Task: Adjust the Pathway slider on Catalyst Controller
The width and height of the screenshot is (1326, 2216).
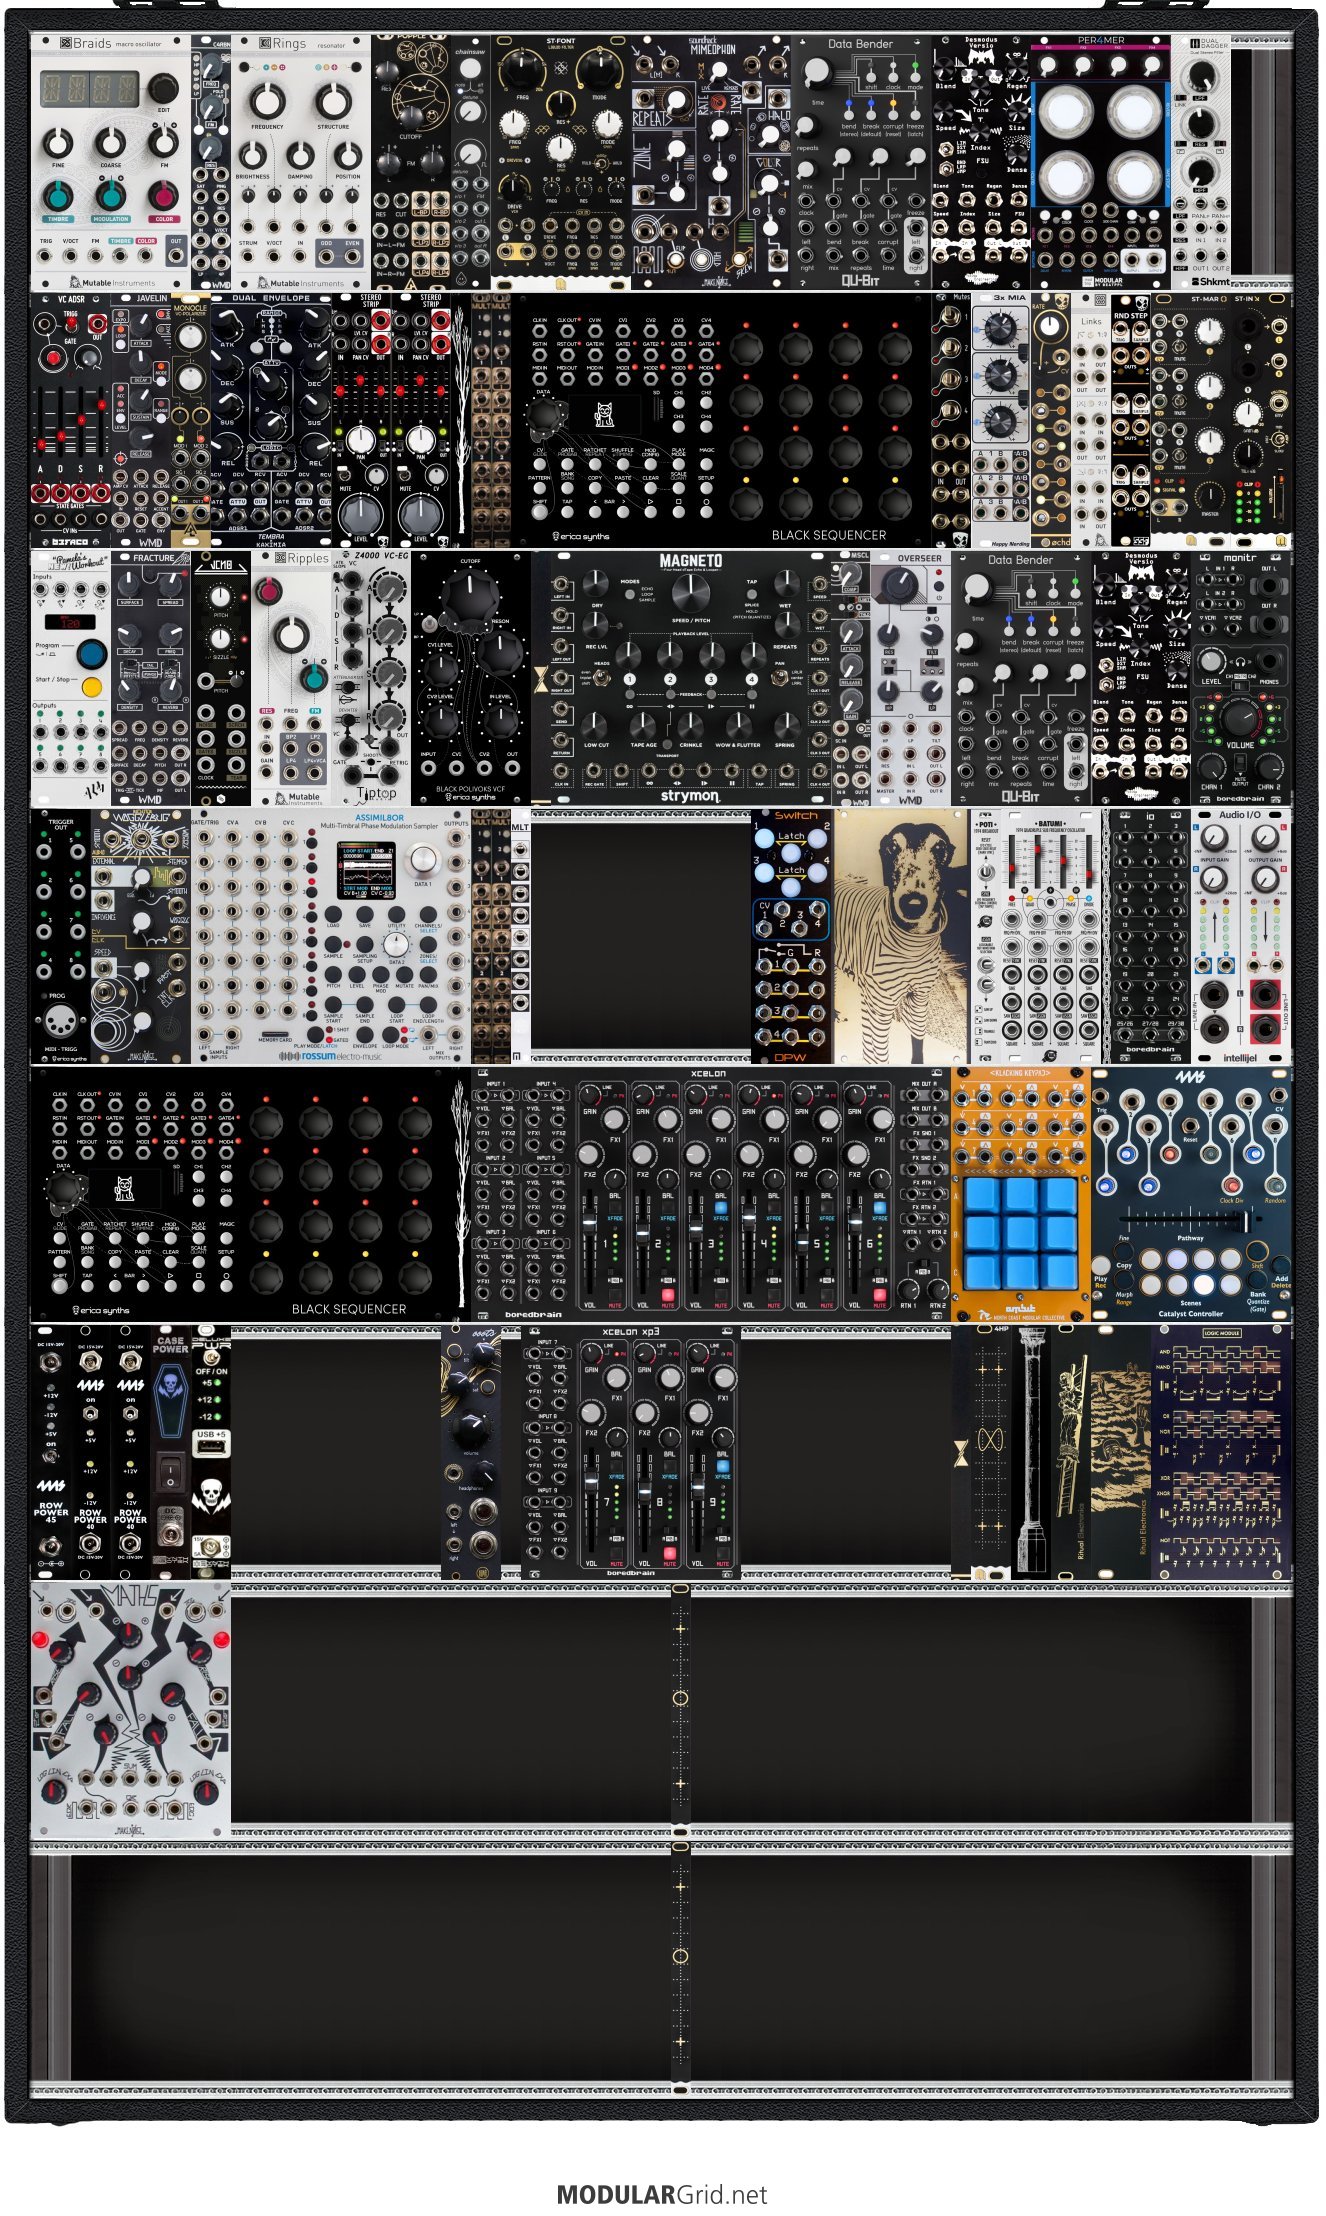Action: 1190,1220
